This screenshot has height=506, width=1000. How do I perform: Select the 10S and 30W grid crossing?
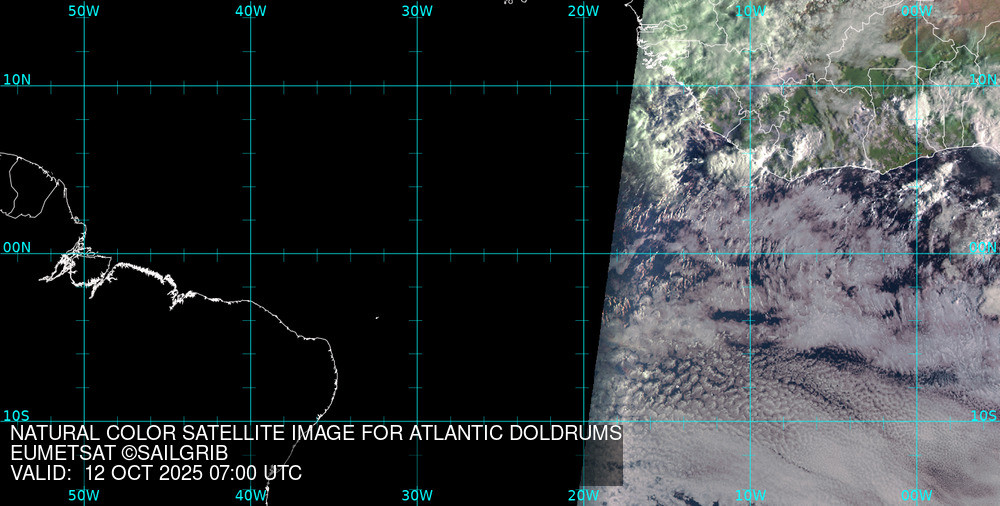click(417, 421)
